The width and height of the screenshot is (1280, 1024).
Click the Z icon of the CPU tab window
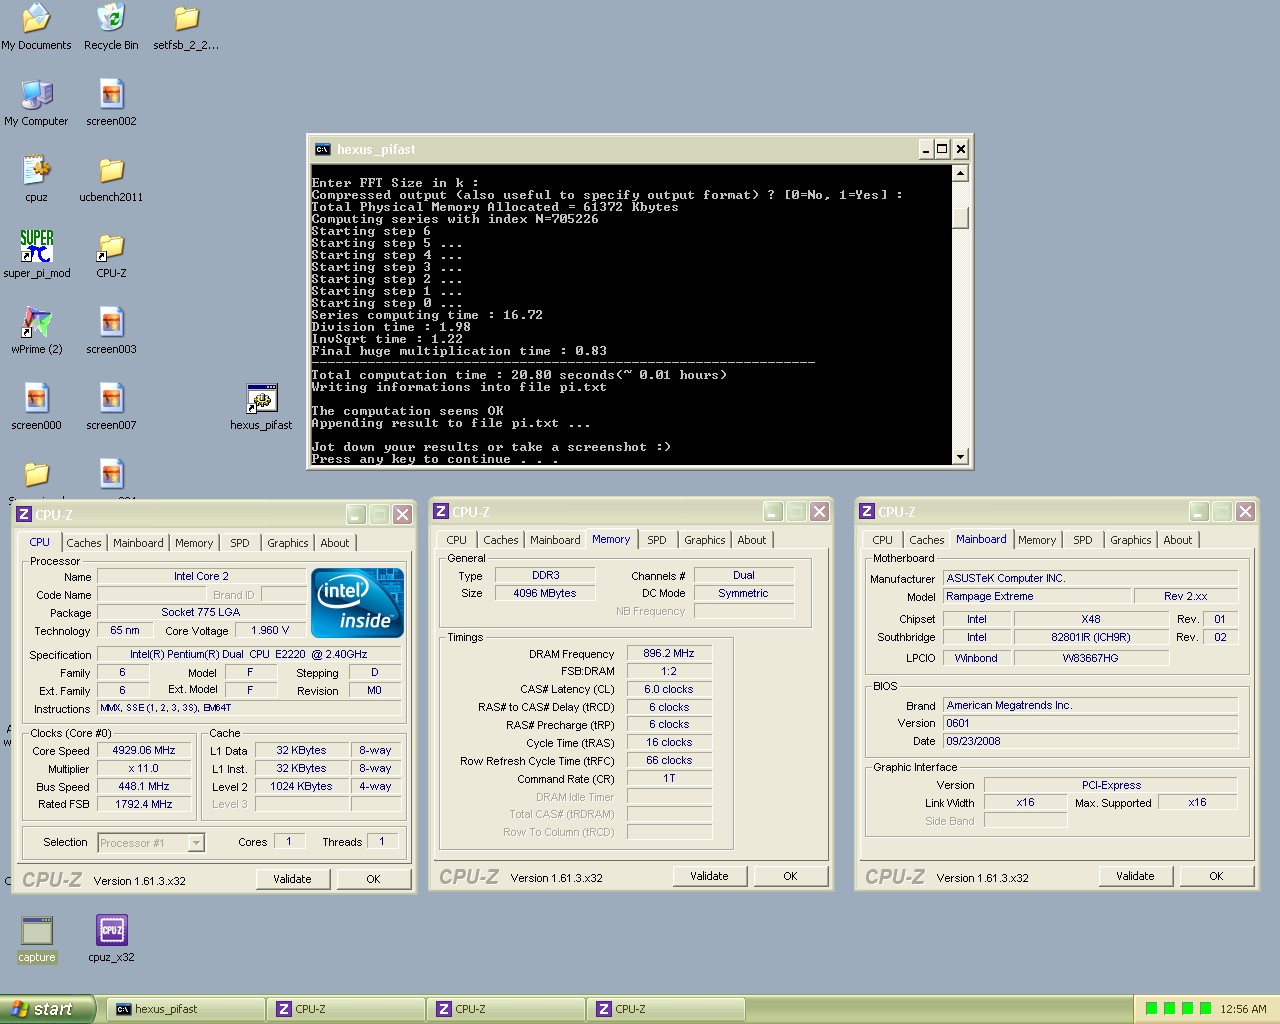pos(24,515)
